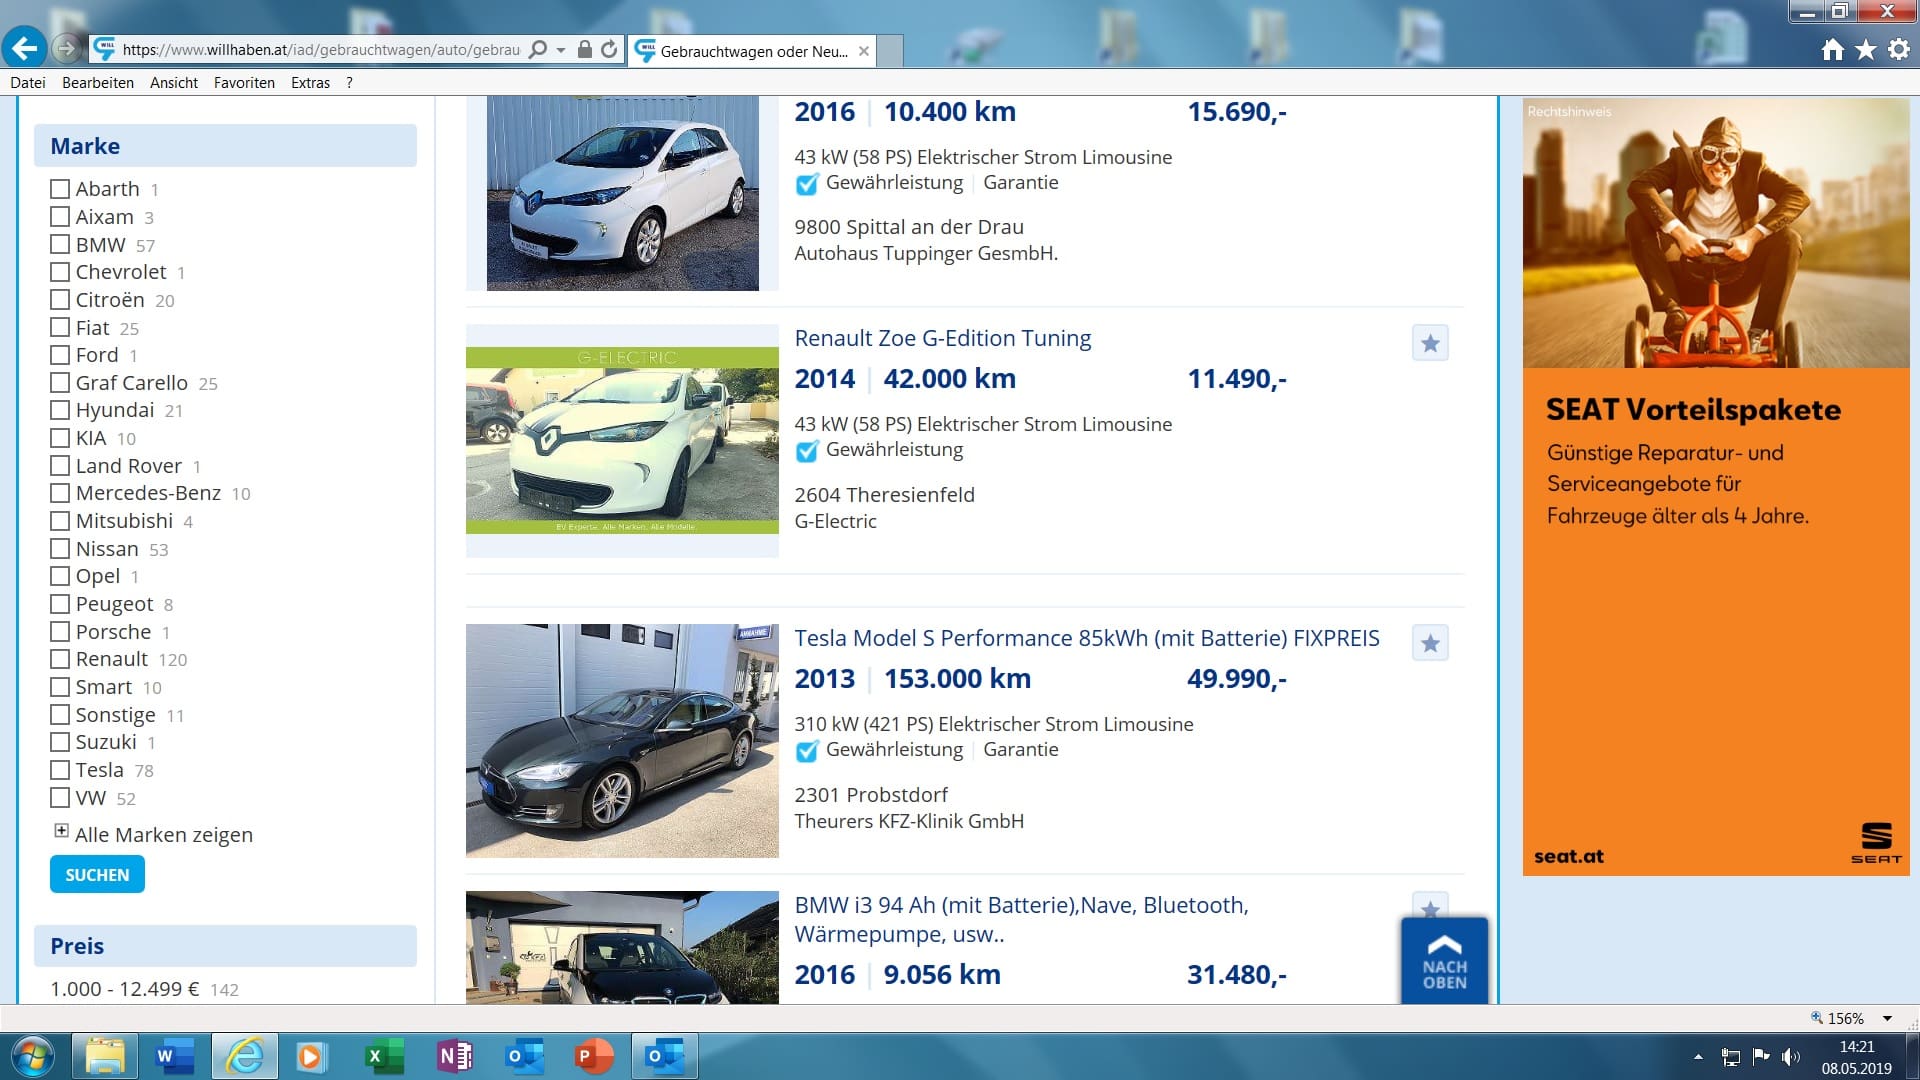Tick the VW brand checkbox
The height and width of the screenshot is (1080, 1920).
60,798
